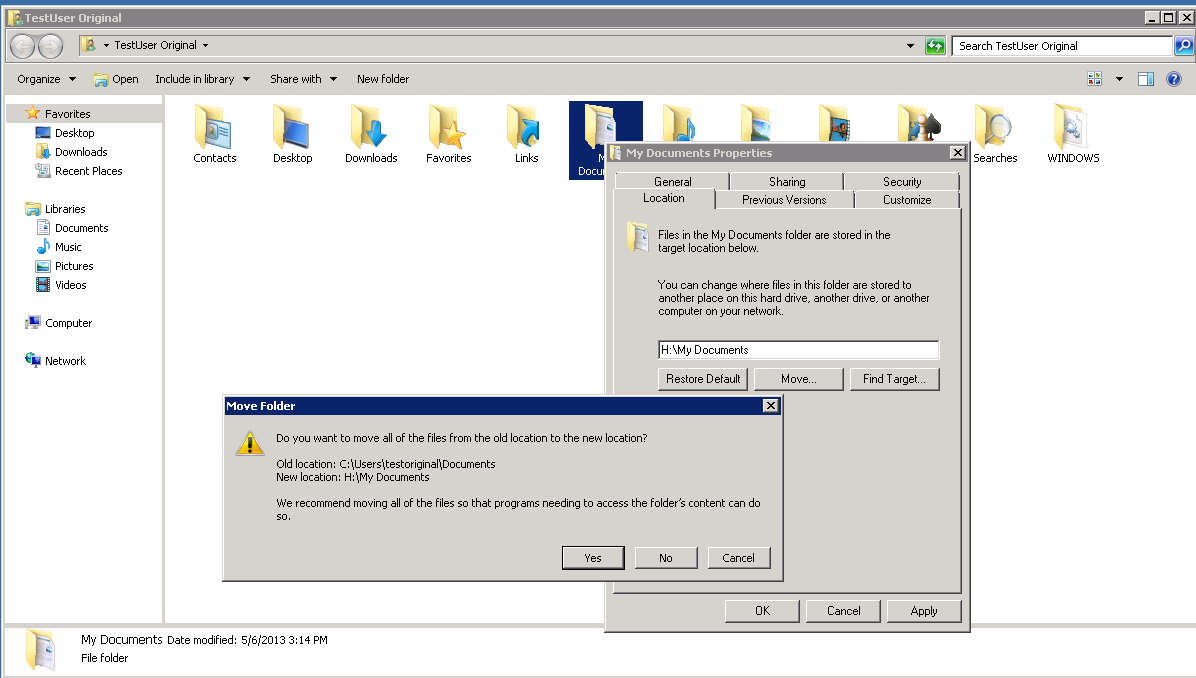Click the Back navigation arrow

pyautogui.click(x=23, y=47)
